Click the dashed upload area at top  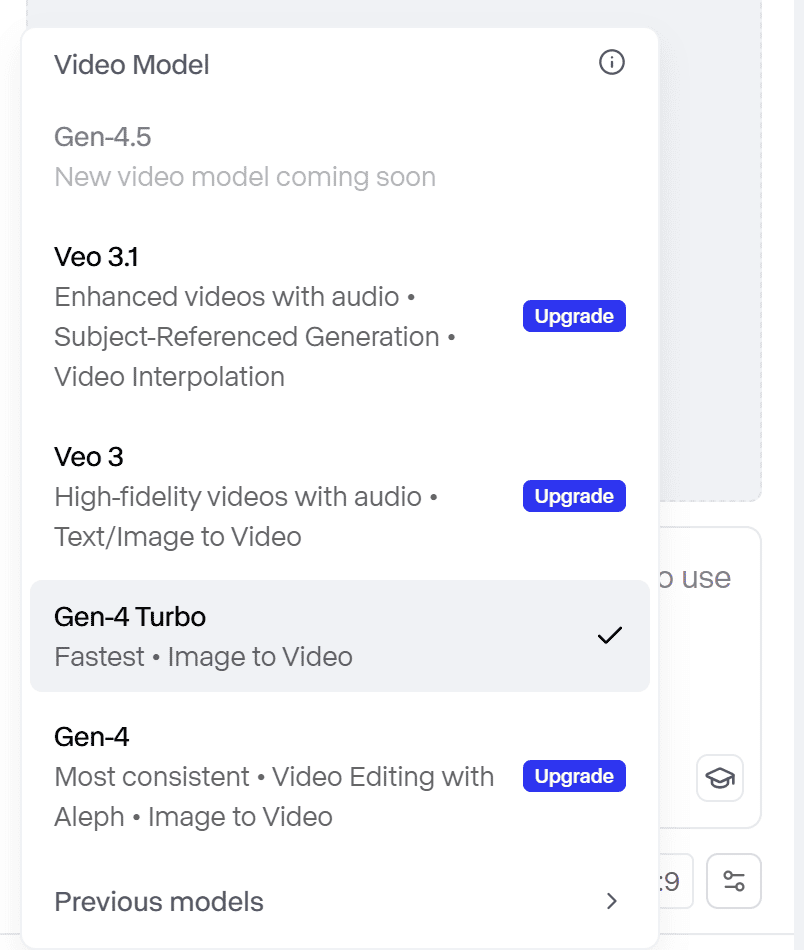[710, 250]
